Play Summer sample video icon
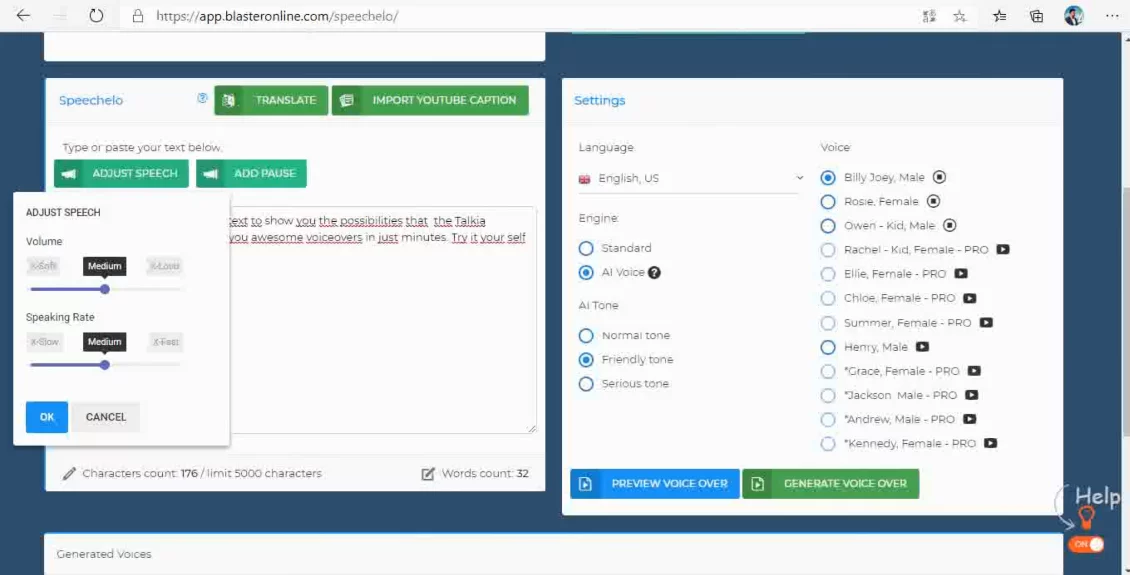The height and width of the screenshot is (575, 1130). pos(986,323)
